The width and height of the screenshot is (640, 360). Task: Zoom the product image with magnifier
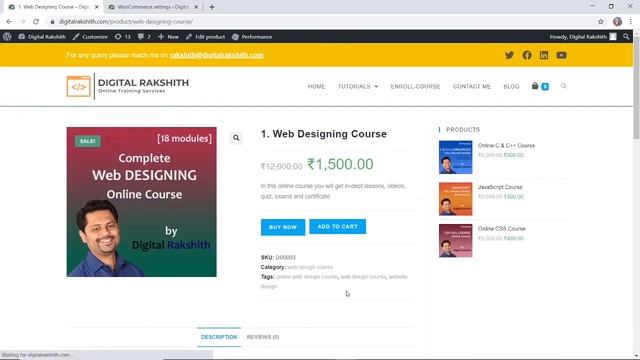(236, 138)
